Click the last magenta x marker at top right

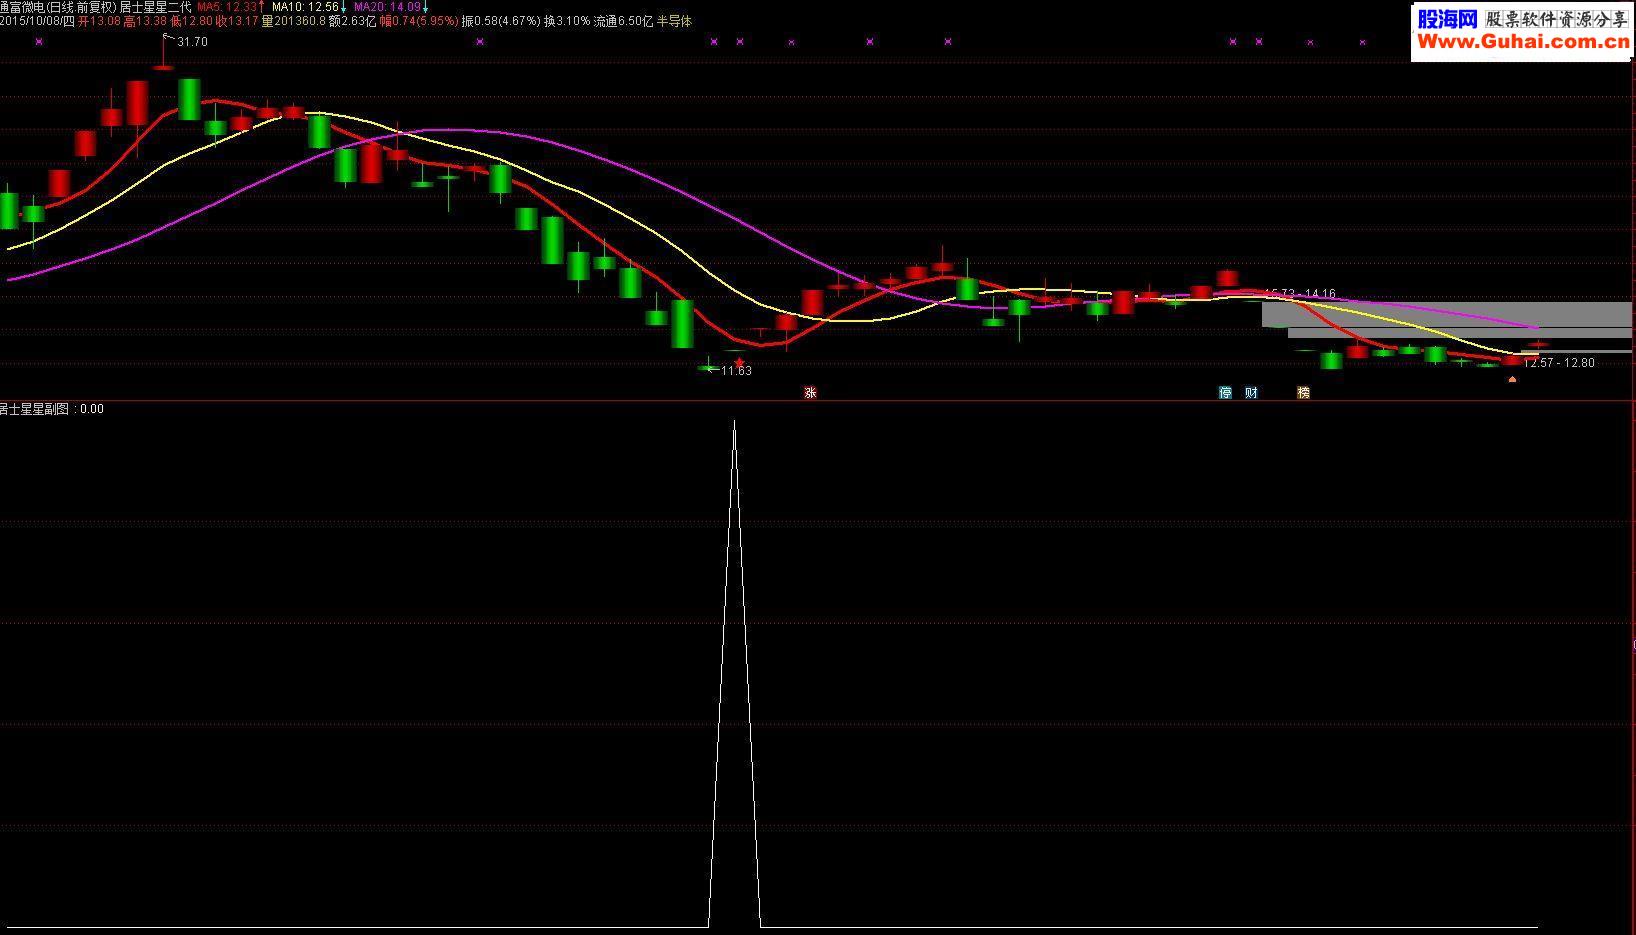(x=1362, y=42)
